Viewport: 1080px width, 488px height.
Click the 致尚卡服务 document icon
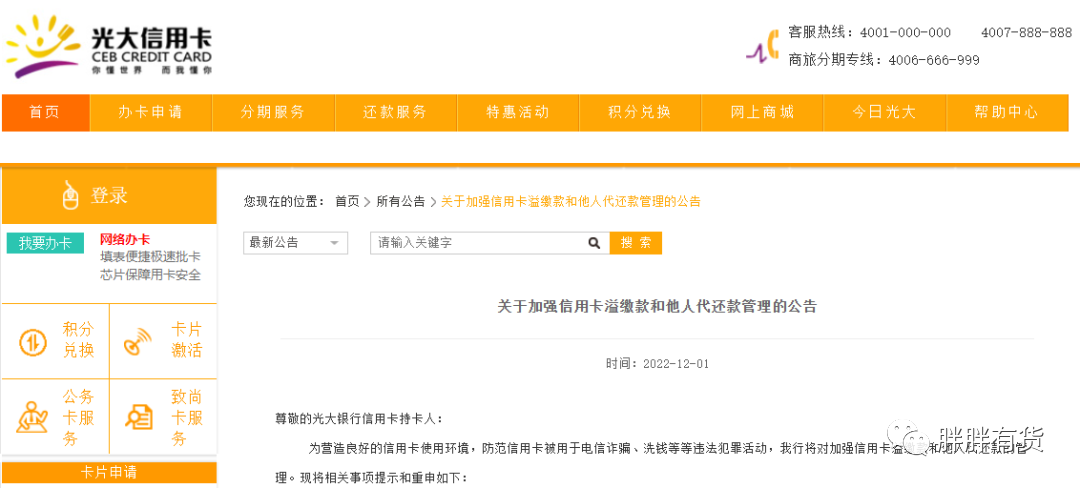point(139,417)
